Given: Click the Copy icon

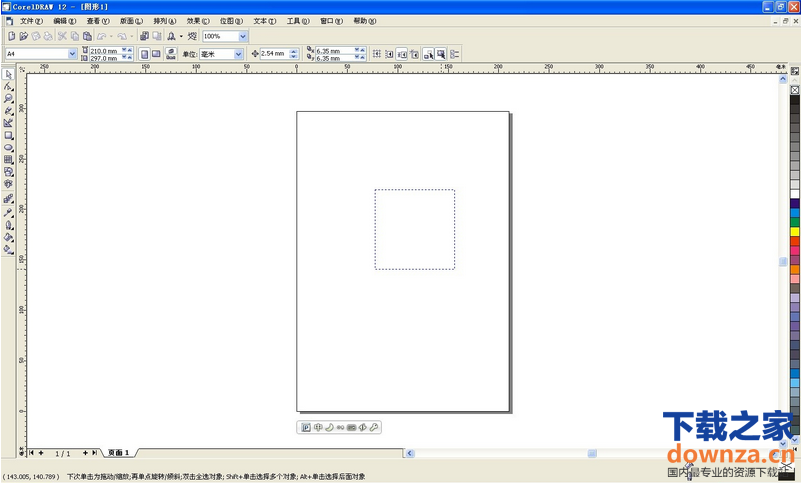Looking at the screenshot, I should point(75,36).
